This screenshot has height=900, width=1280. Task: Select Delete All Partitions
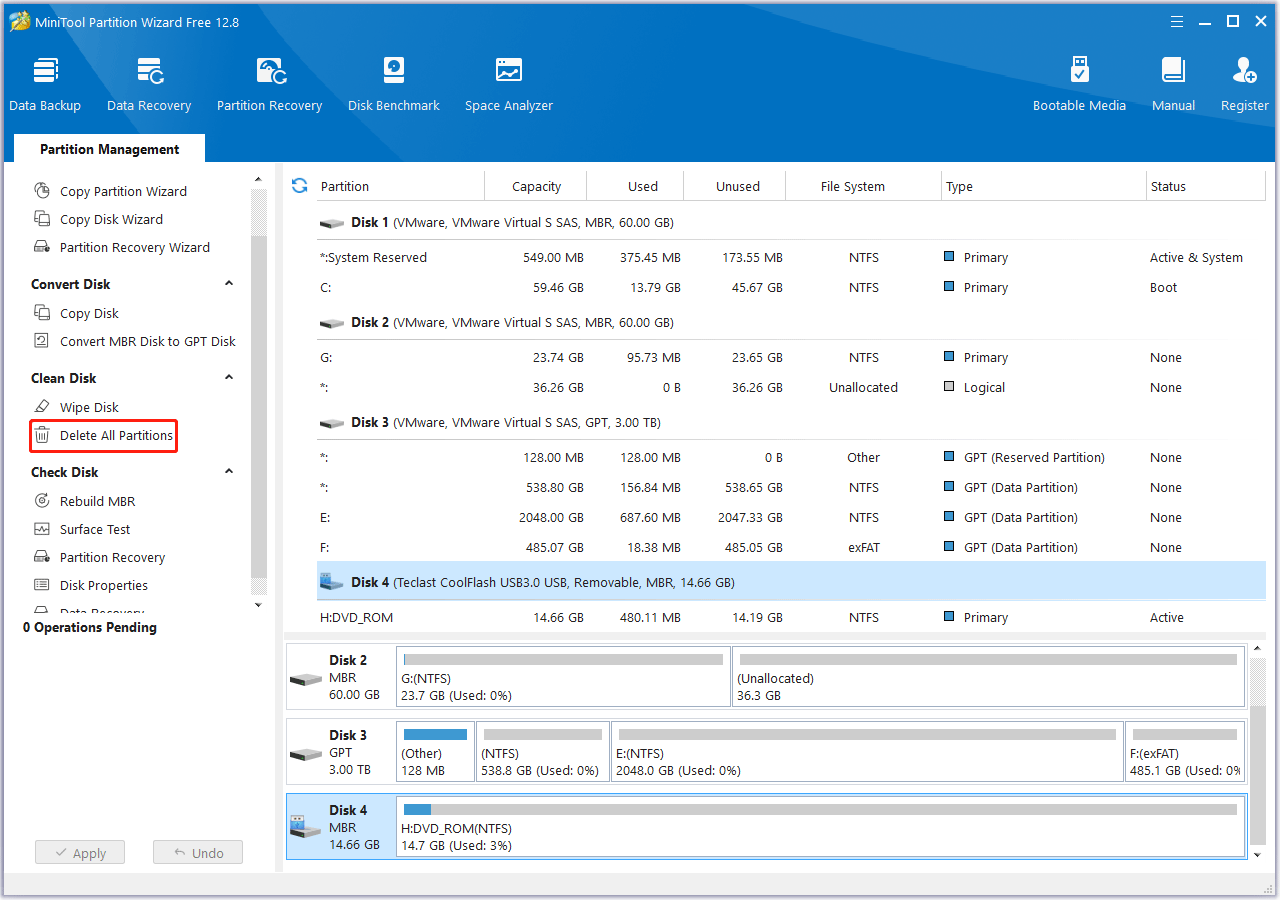116,435
